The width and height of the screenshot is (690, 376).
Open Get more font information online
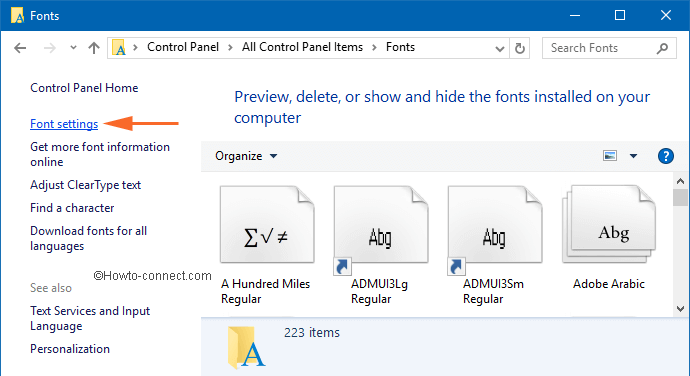[x=100, y=154]
